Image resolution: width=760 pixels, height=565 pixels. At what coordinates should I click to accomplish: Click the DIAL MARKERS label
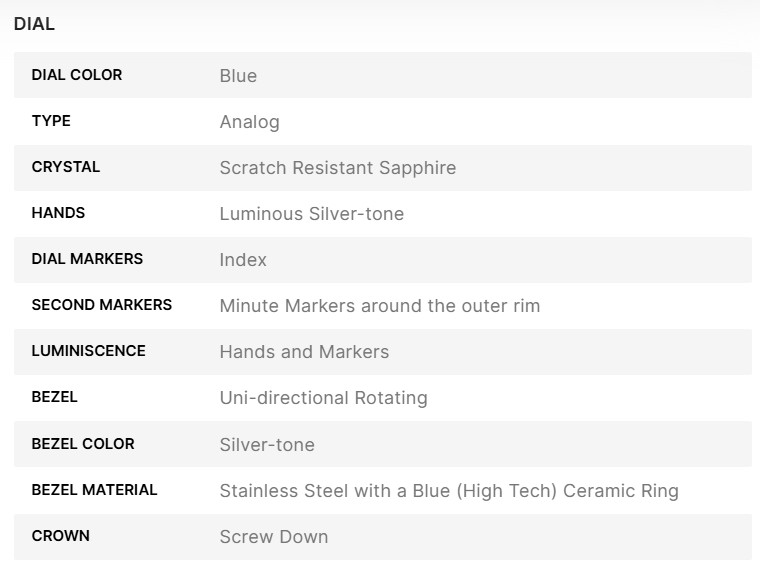click(x=87, y=259)
